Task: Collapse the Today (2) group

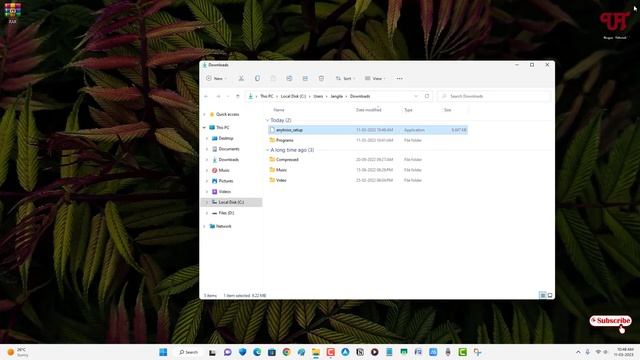Action: 268,120
